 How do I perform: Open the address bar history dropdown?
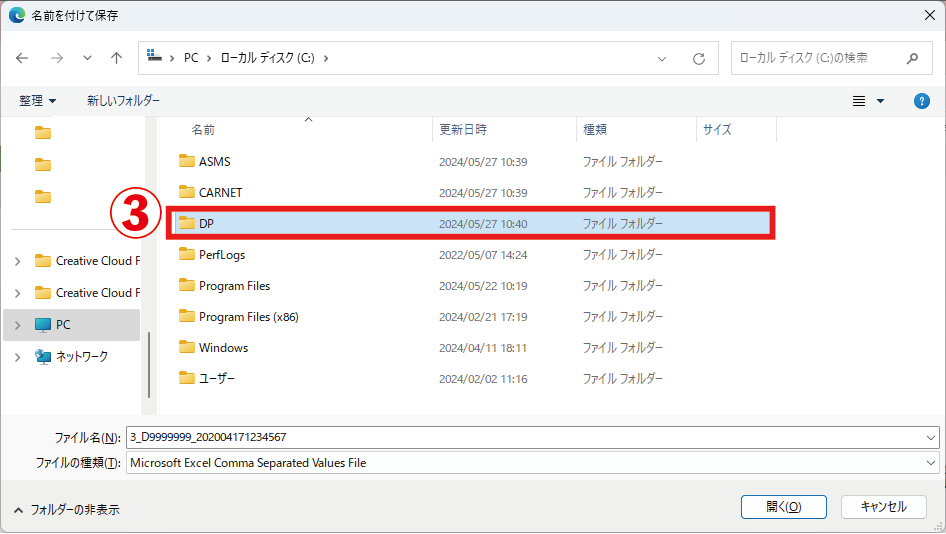[x=662, y=59]
